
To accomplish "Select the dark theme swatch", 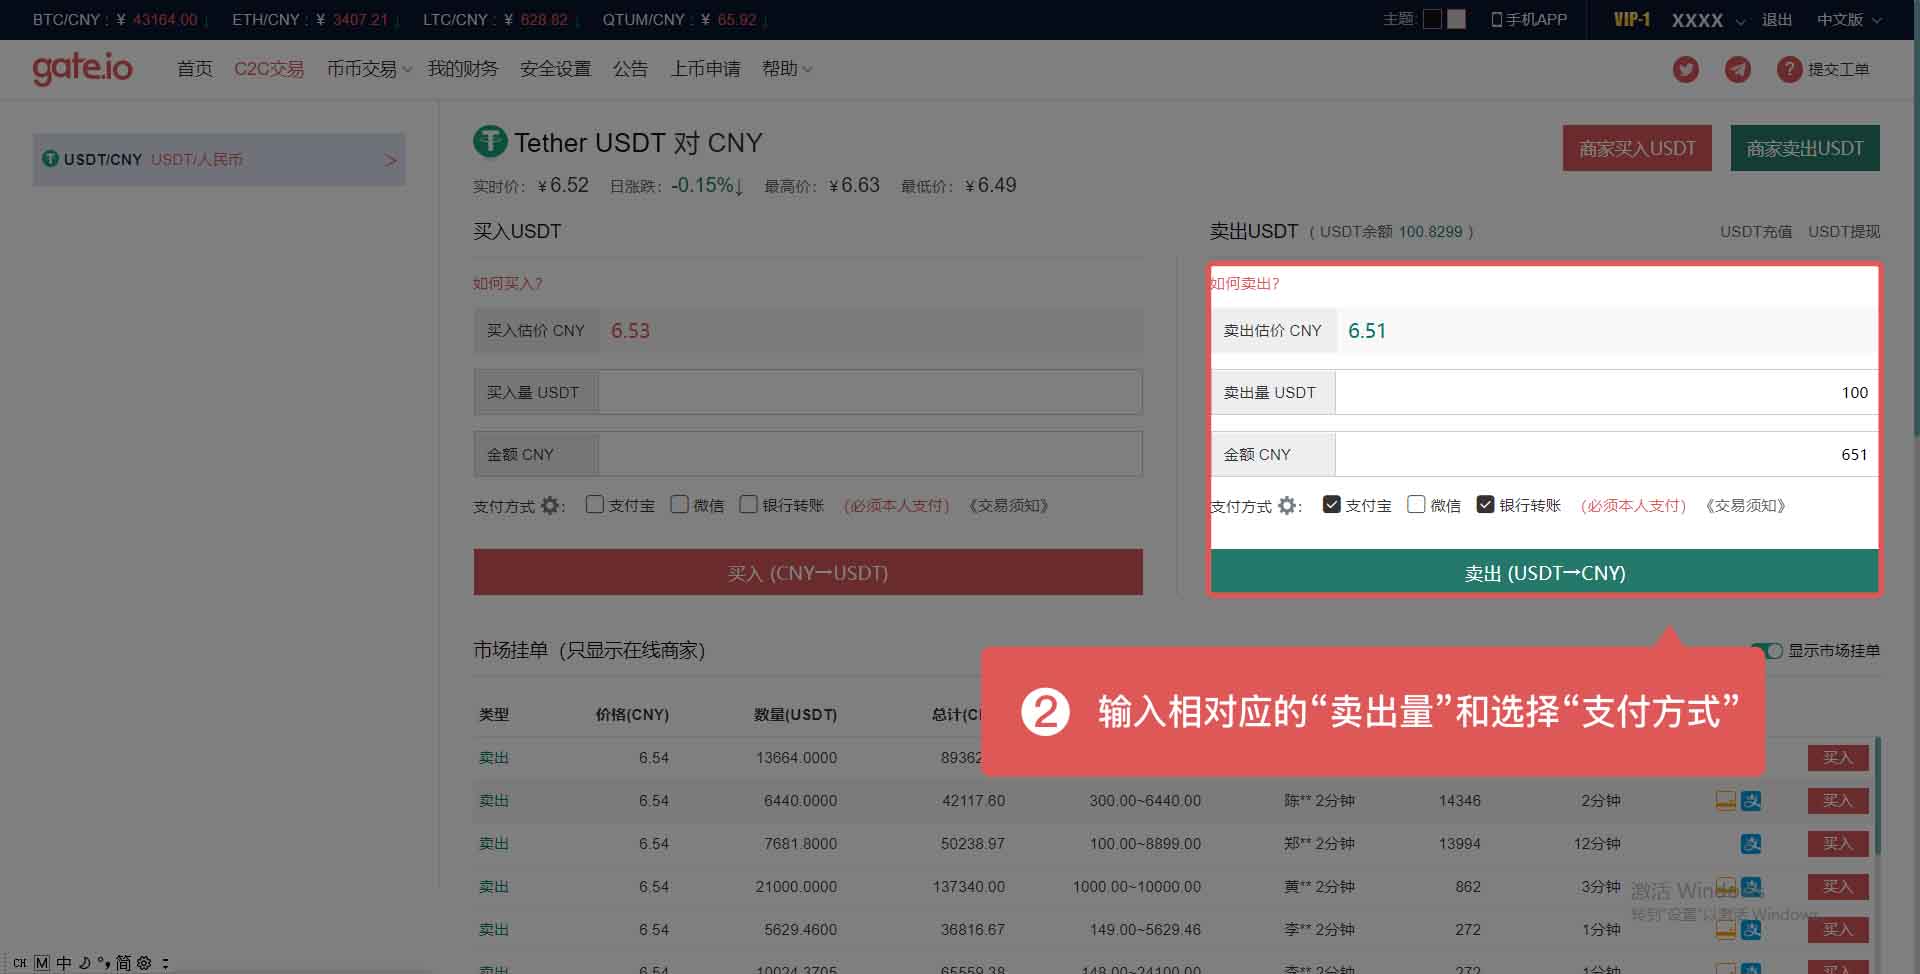I will point(1432,19).
